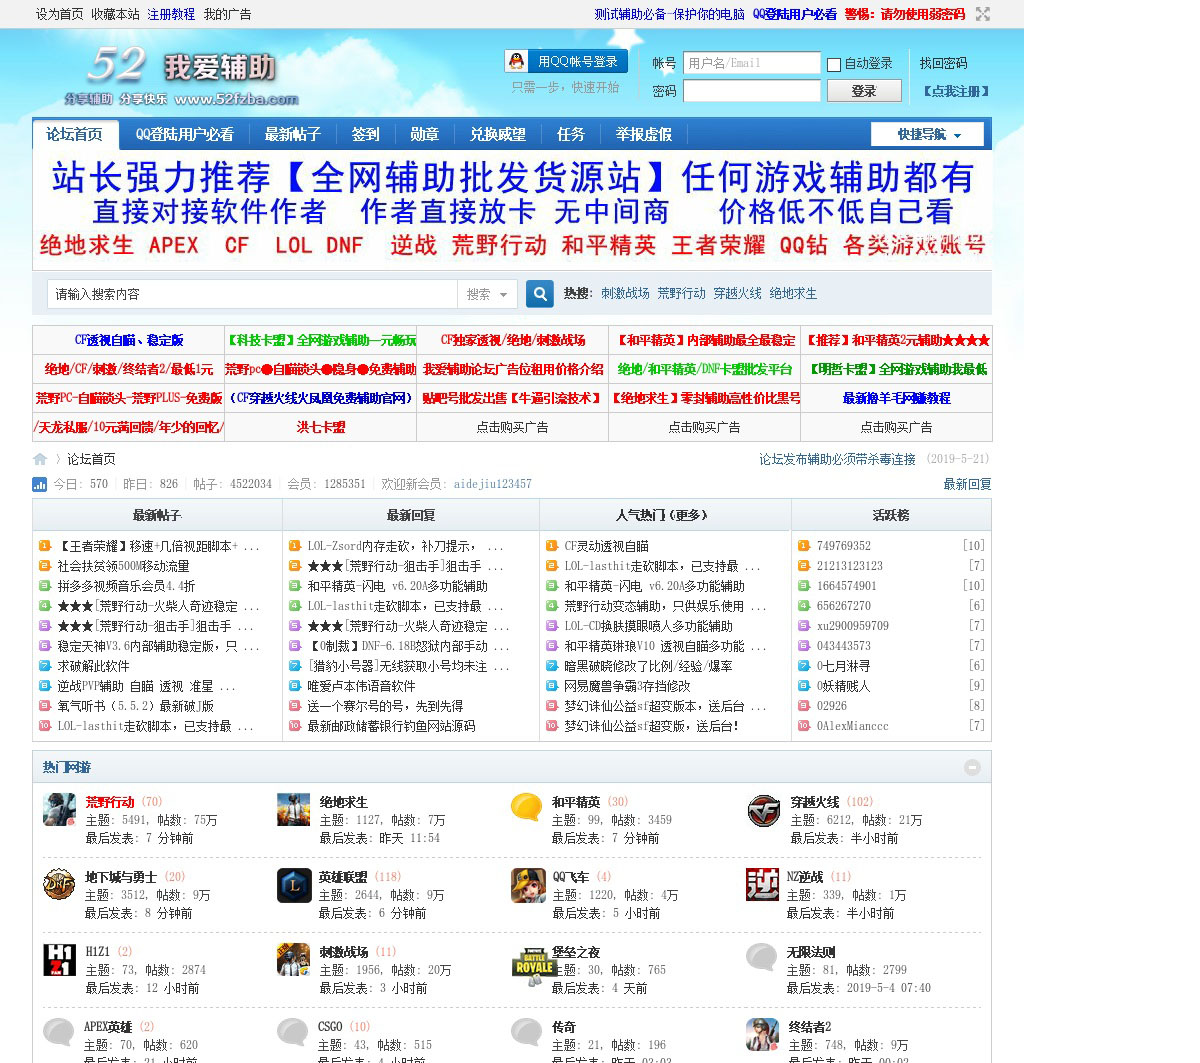
Task: Click the 洪七卡盟 ad cell
Action: (x=320, y=426)
